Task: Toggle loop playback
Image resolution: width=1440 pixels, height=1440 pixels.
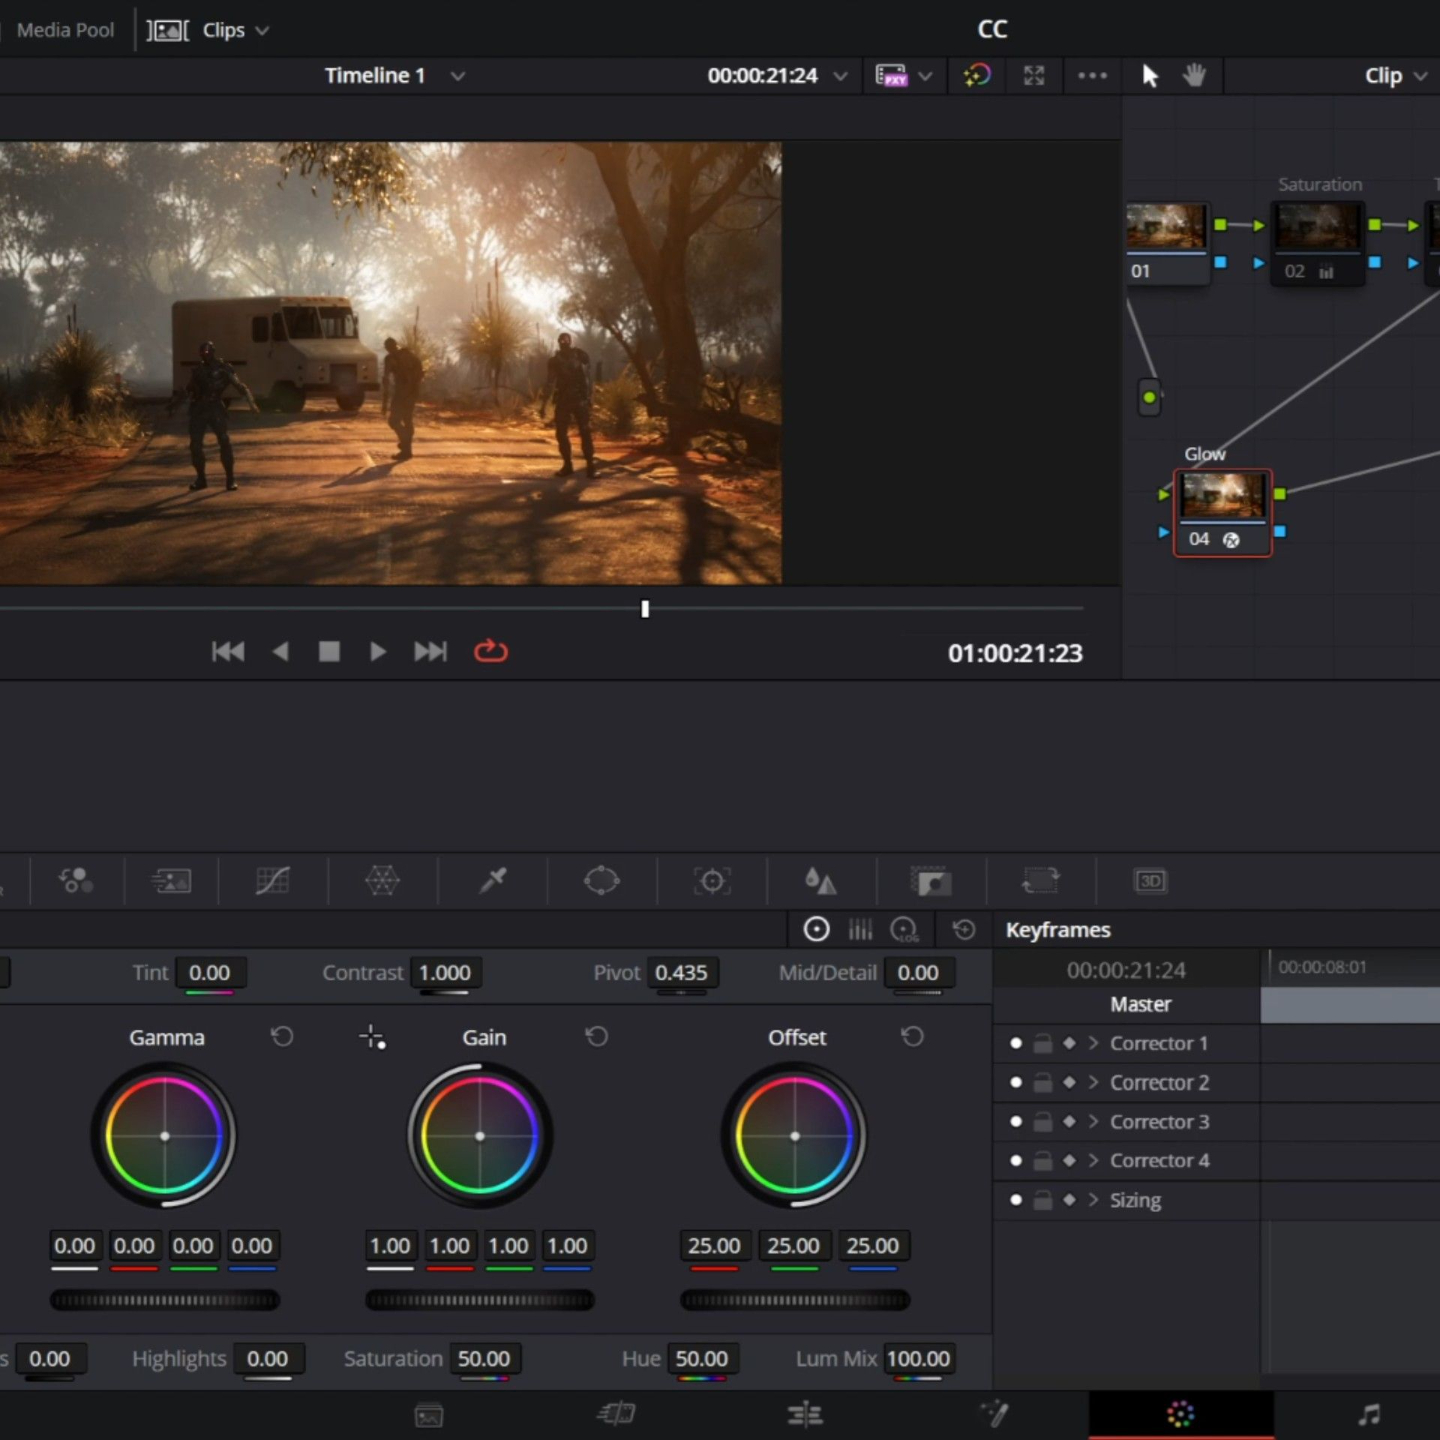Action: coord(490,652)
